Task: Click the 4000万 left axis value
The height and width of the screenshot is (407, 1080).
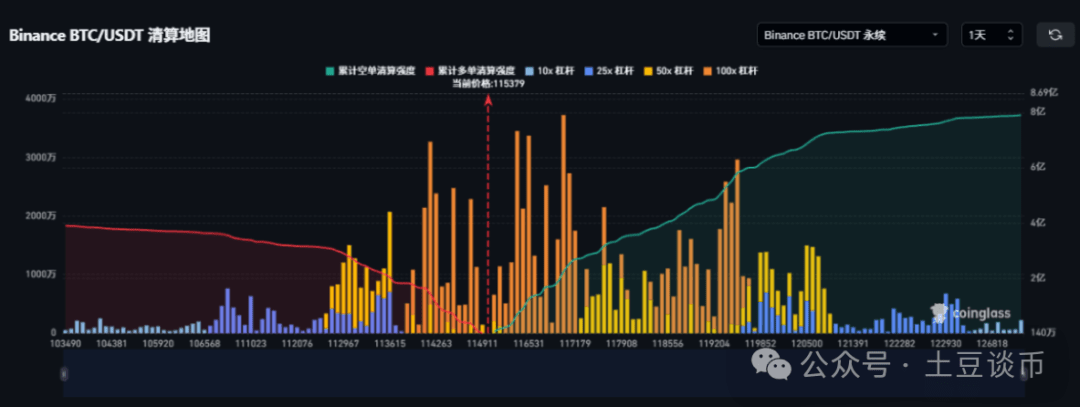Action: tap(43, 99)
